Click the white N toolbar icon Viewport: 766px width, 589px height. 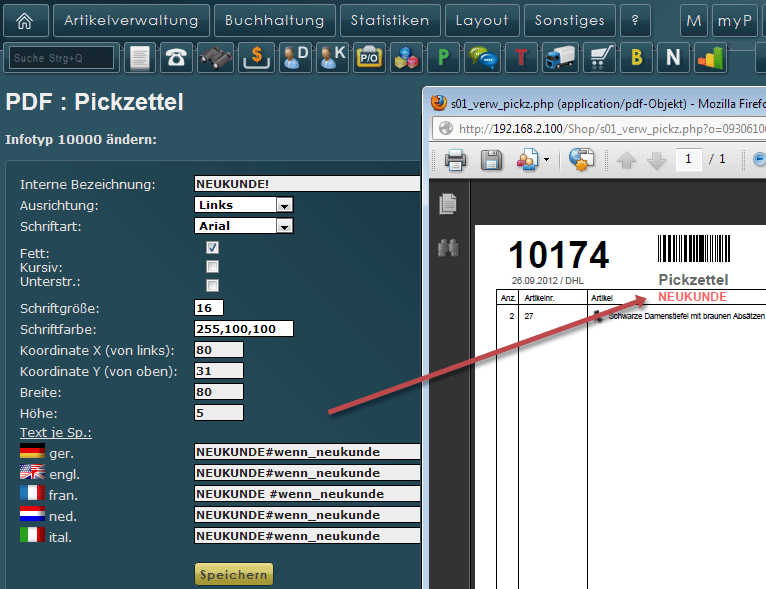point(674,58)
